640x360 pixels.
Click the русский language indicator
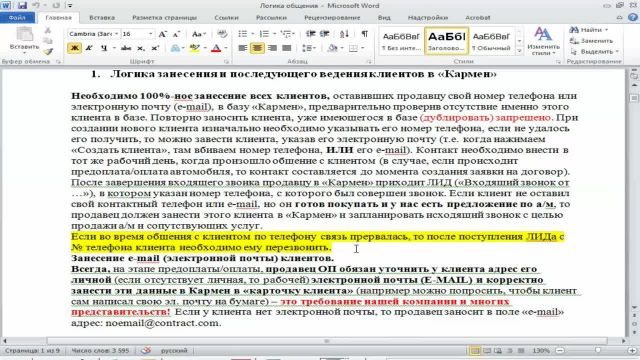click(174, 351)
